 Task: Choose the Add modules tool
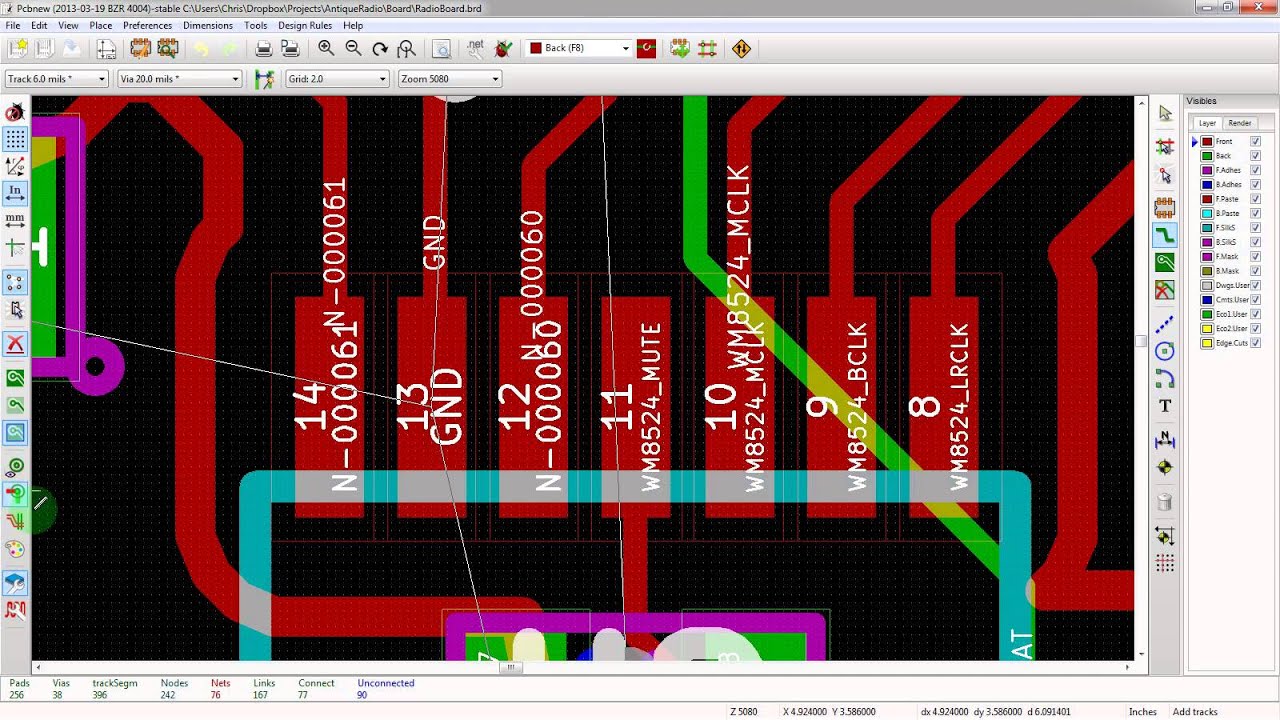(1165, 208)
